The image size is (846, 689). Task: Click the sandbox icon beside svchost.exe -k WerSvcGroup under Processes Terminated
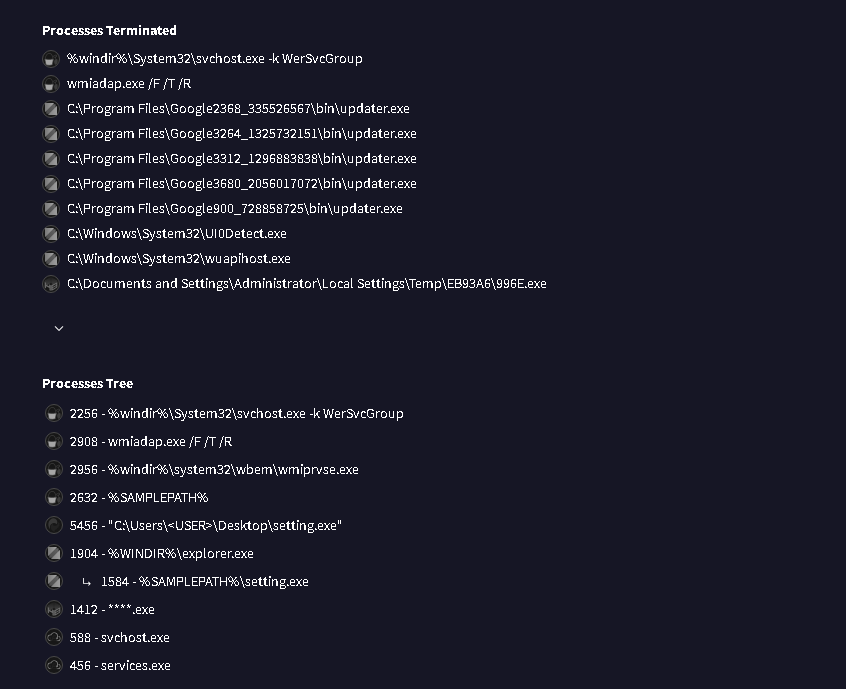[x=51, y=59]
